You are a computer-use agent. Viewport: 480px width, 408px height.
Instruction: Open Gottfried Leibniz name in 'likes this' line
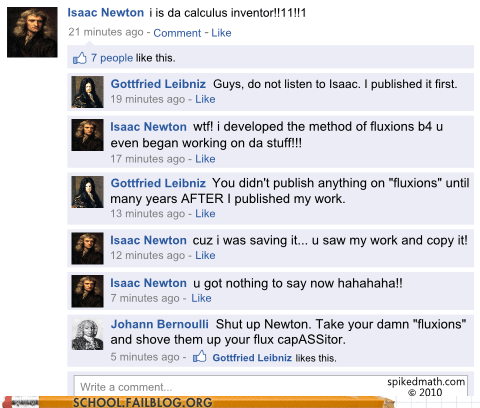(252, 358)
